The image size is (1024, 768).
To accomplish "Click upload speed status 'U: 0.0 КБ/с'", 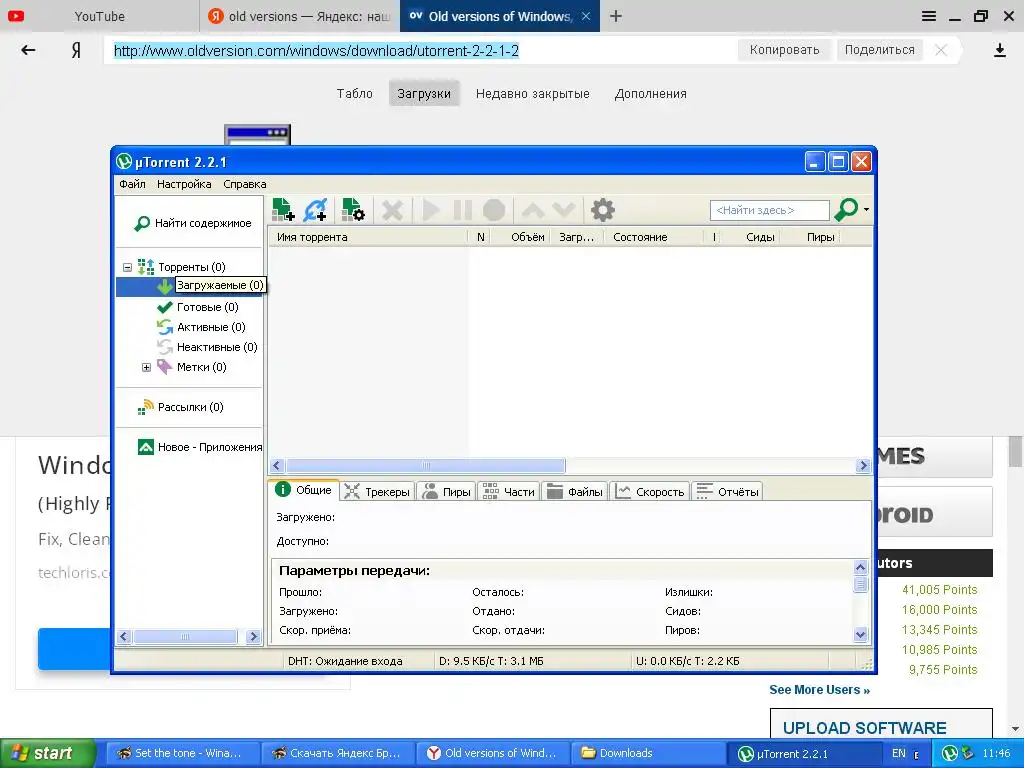I will pos(688,661).
